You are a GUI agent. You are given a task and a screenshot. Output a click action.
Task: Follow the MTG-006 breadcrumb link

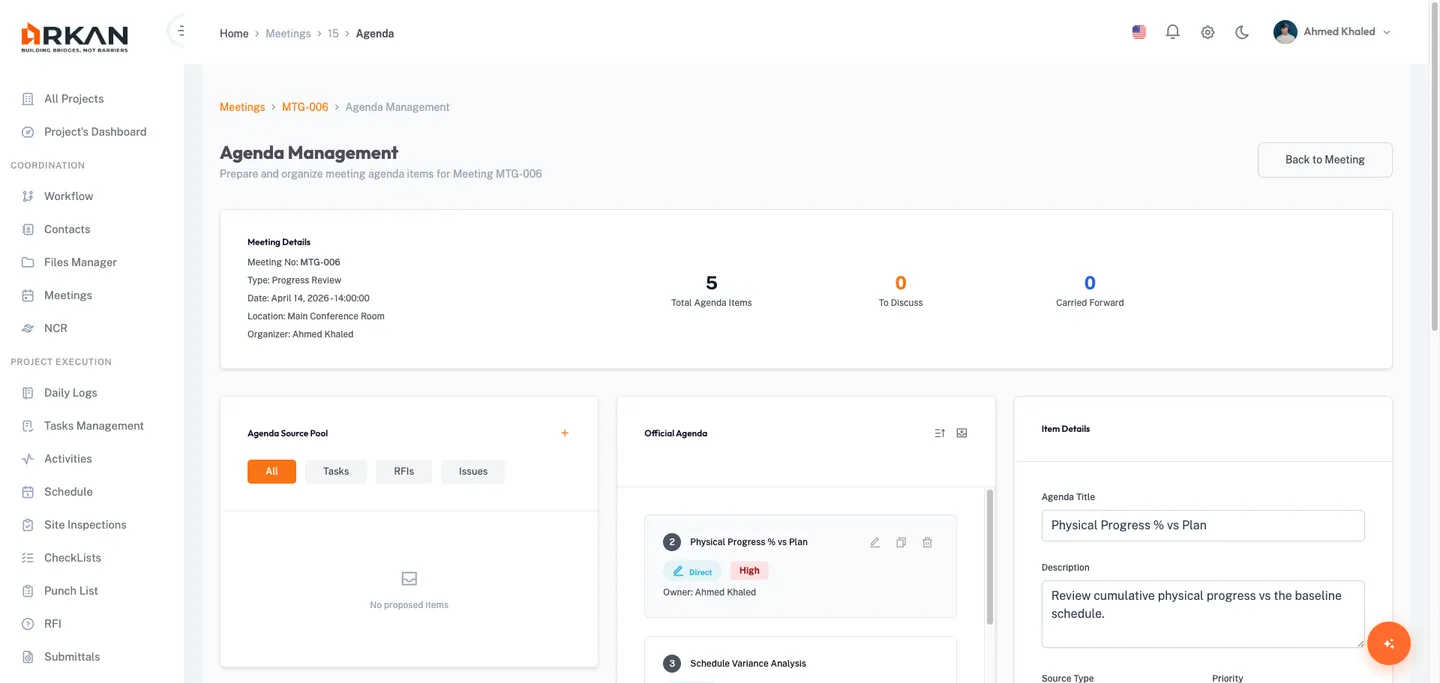[x=305, y=107]
